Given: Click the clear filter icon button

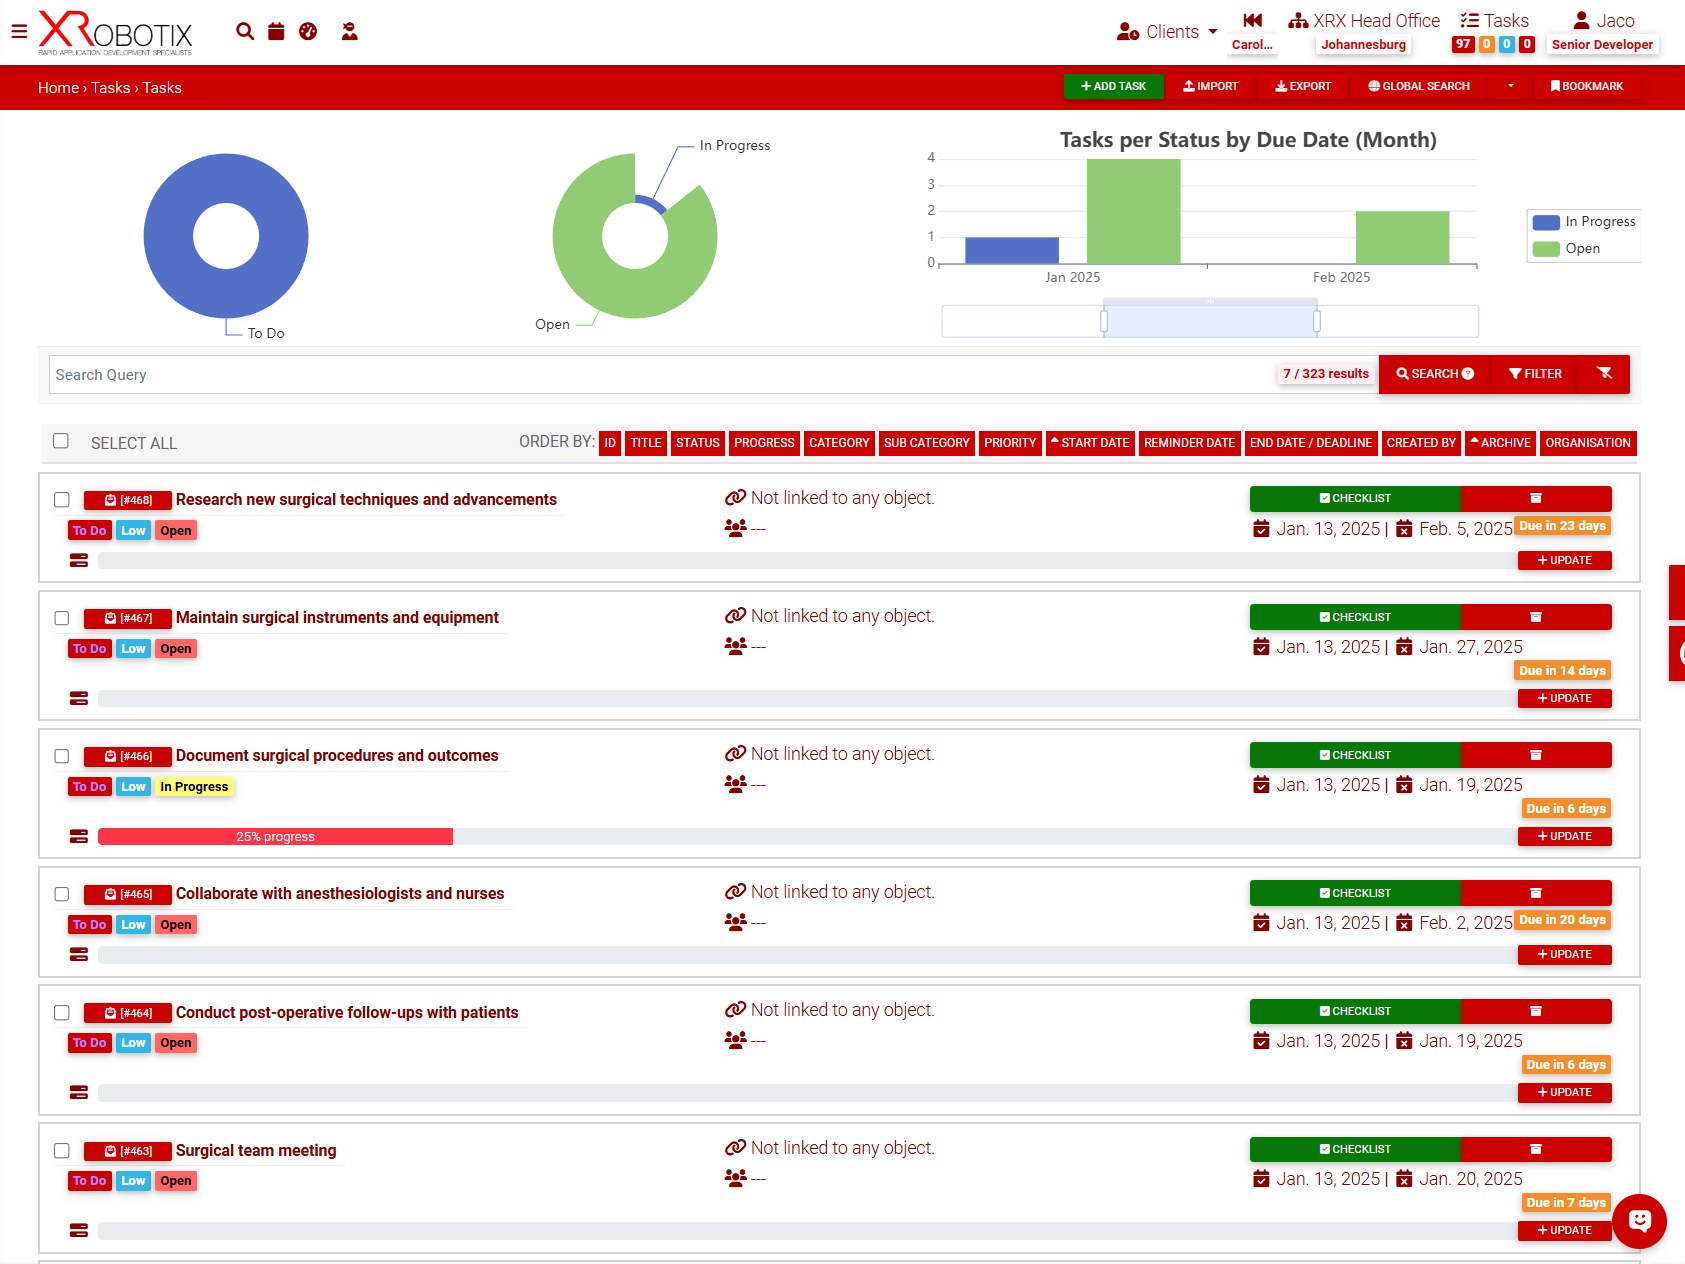Looking at the screenshot, I should 1604,374.
